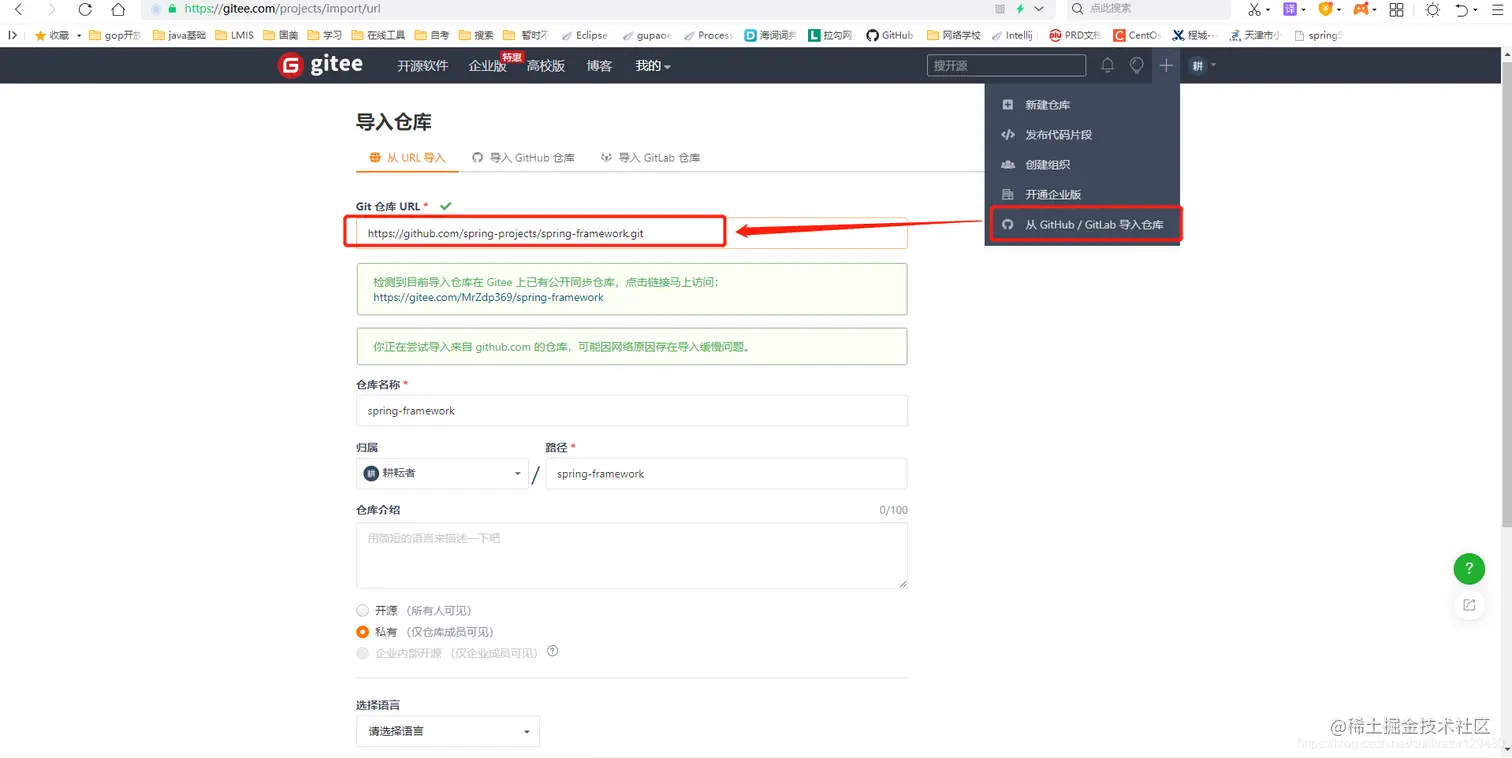1512x758 pixels.
Task: Click the game controller icon in browser toolbar
Action: point(1361,9)
